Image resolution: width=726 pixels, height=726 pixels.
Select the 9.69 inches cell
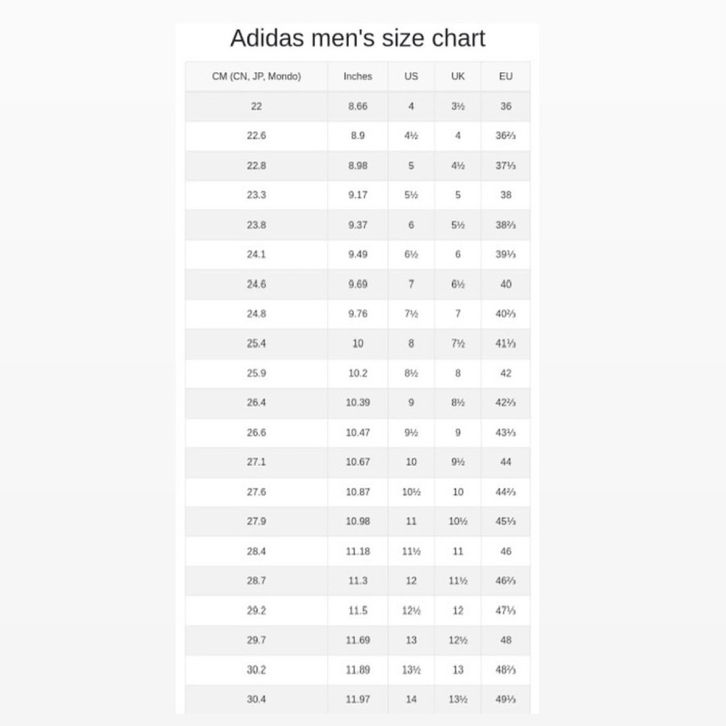tap(357, 284)
